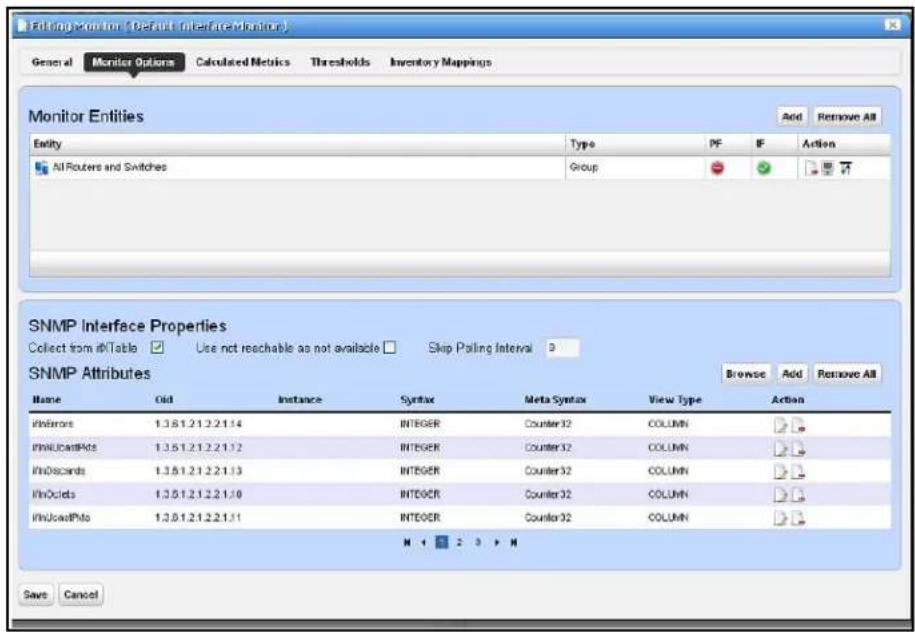The width and height of the screenshot is (915, 632).
Task: Edit the ifInNUcastPkts attribute via its icon
Action: click(x=780, y=448)
